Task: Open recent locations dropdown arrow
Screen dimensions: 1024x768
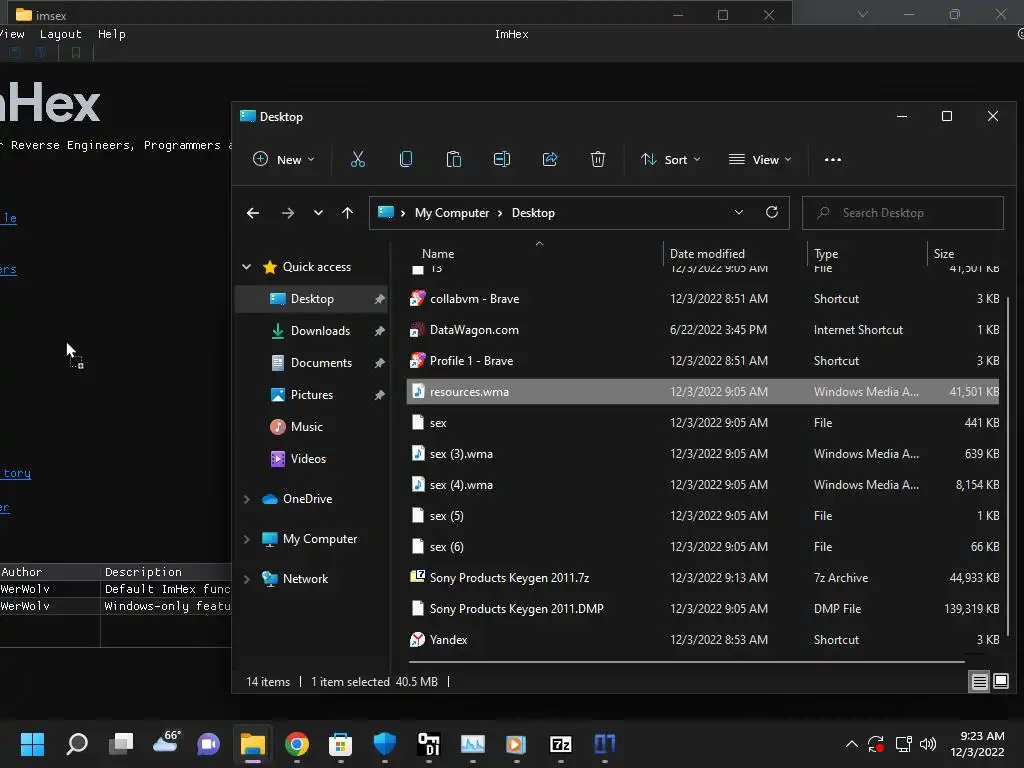Action: (318, 213)
